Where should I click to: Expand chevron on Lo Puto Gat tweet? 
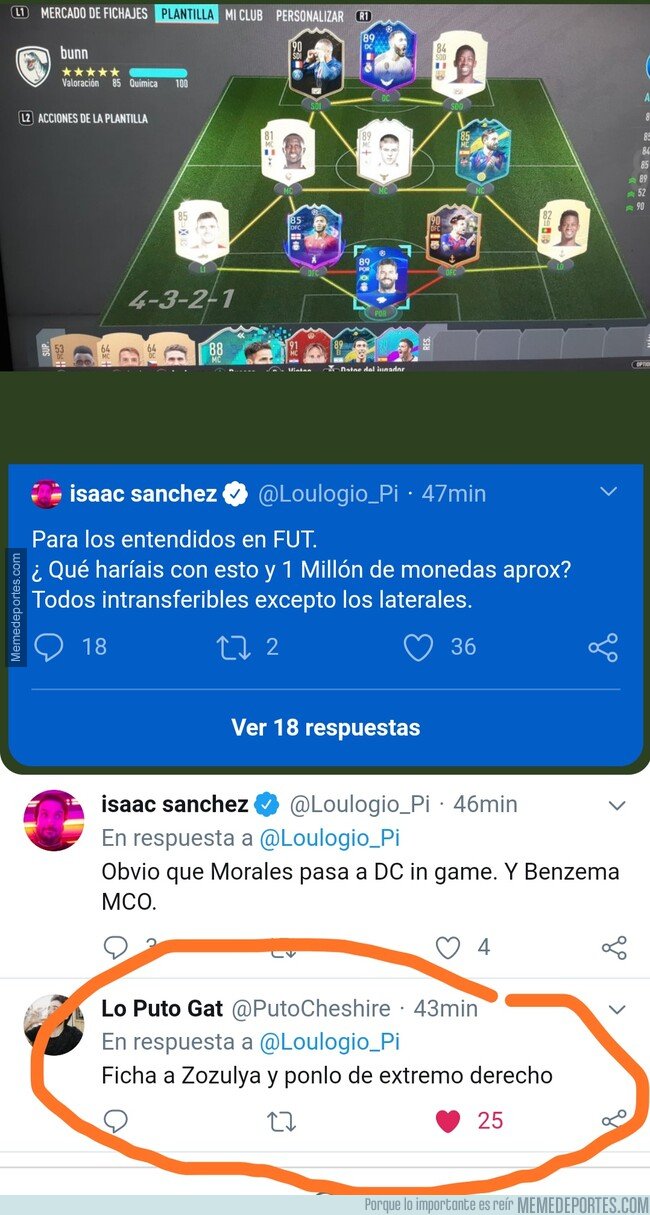(x=617, y=1009)
